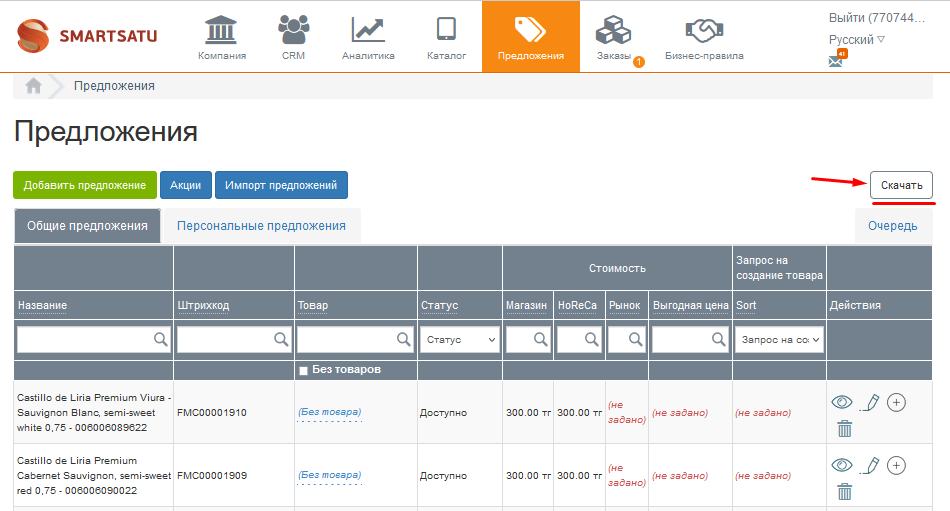Viewport: 950px width, 511px height.
Task: Open the CRM people icon
Action: pyautogui.click(x=293, y=30)
